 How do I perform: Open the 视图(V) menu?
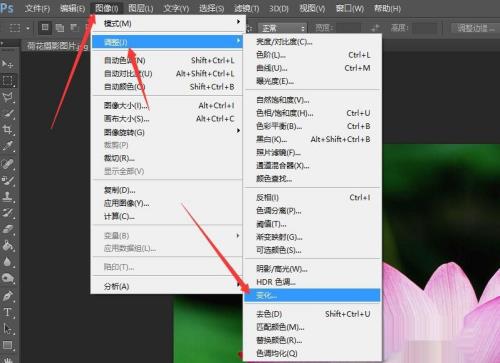(312, 8)
